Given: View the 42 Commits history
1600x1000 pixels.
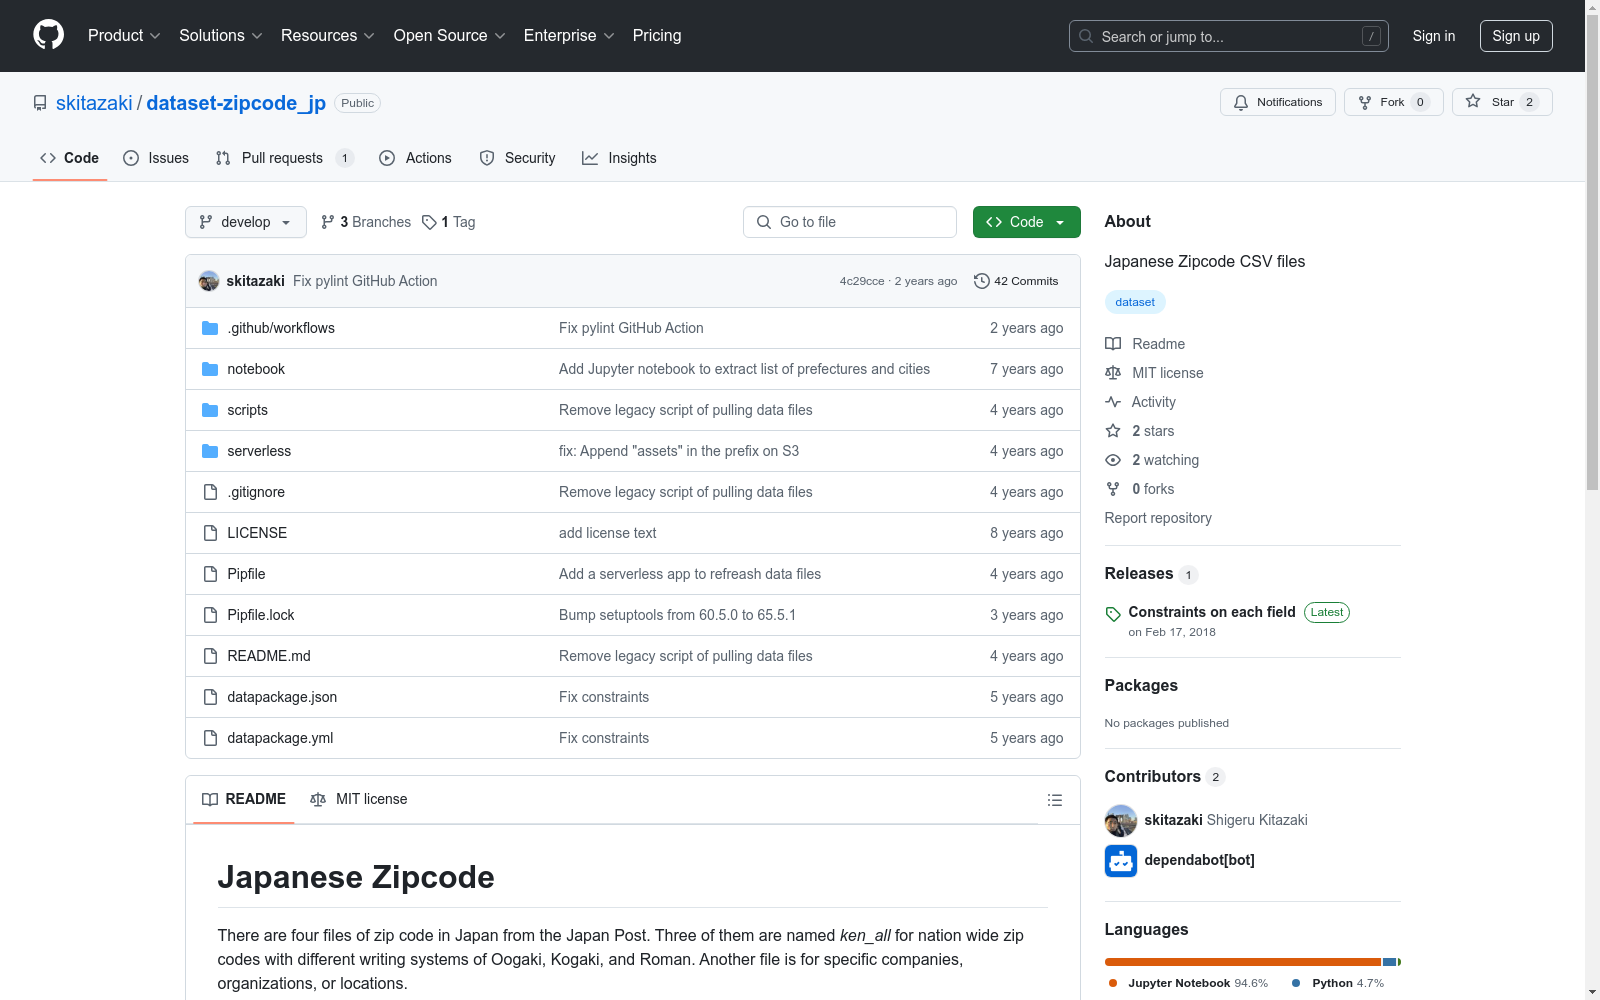Looking at the screenshot, I should [1016, 281].
